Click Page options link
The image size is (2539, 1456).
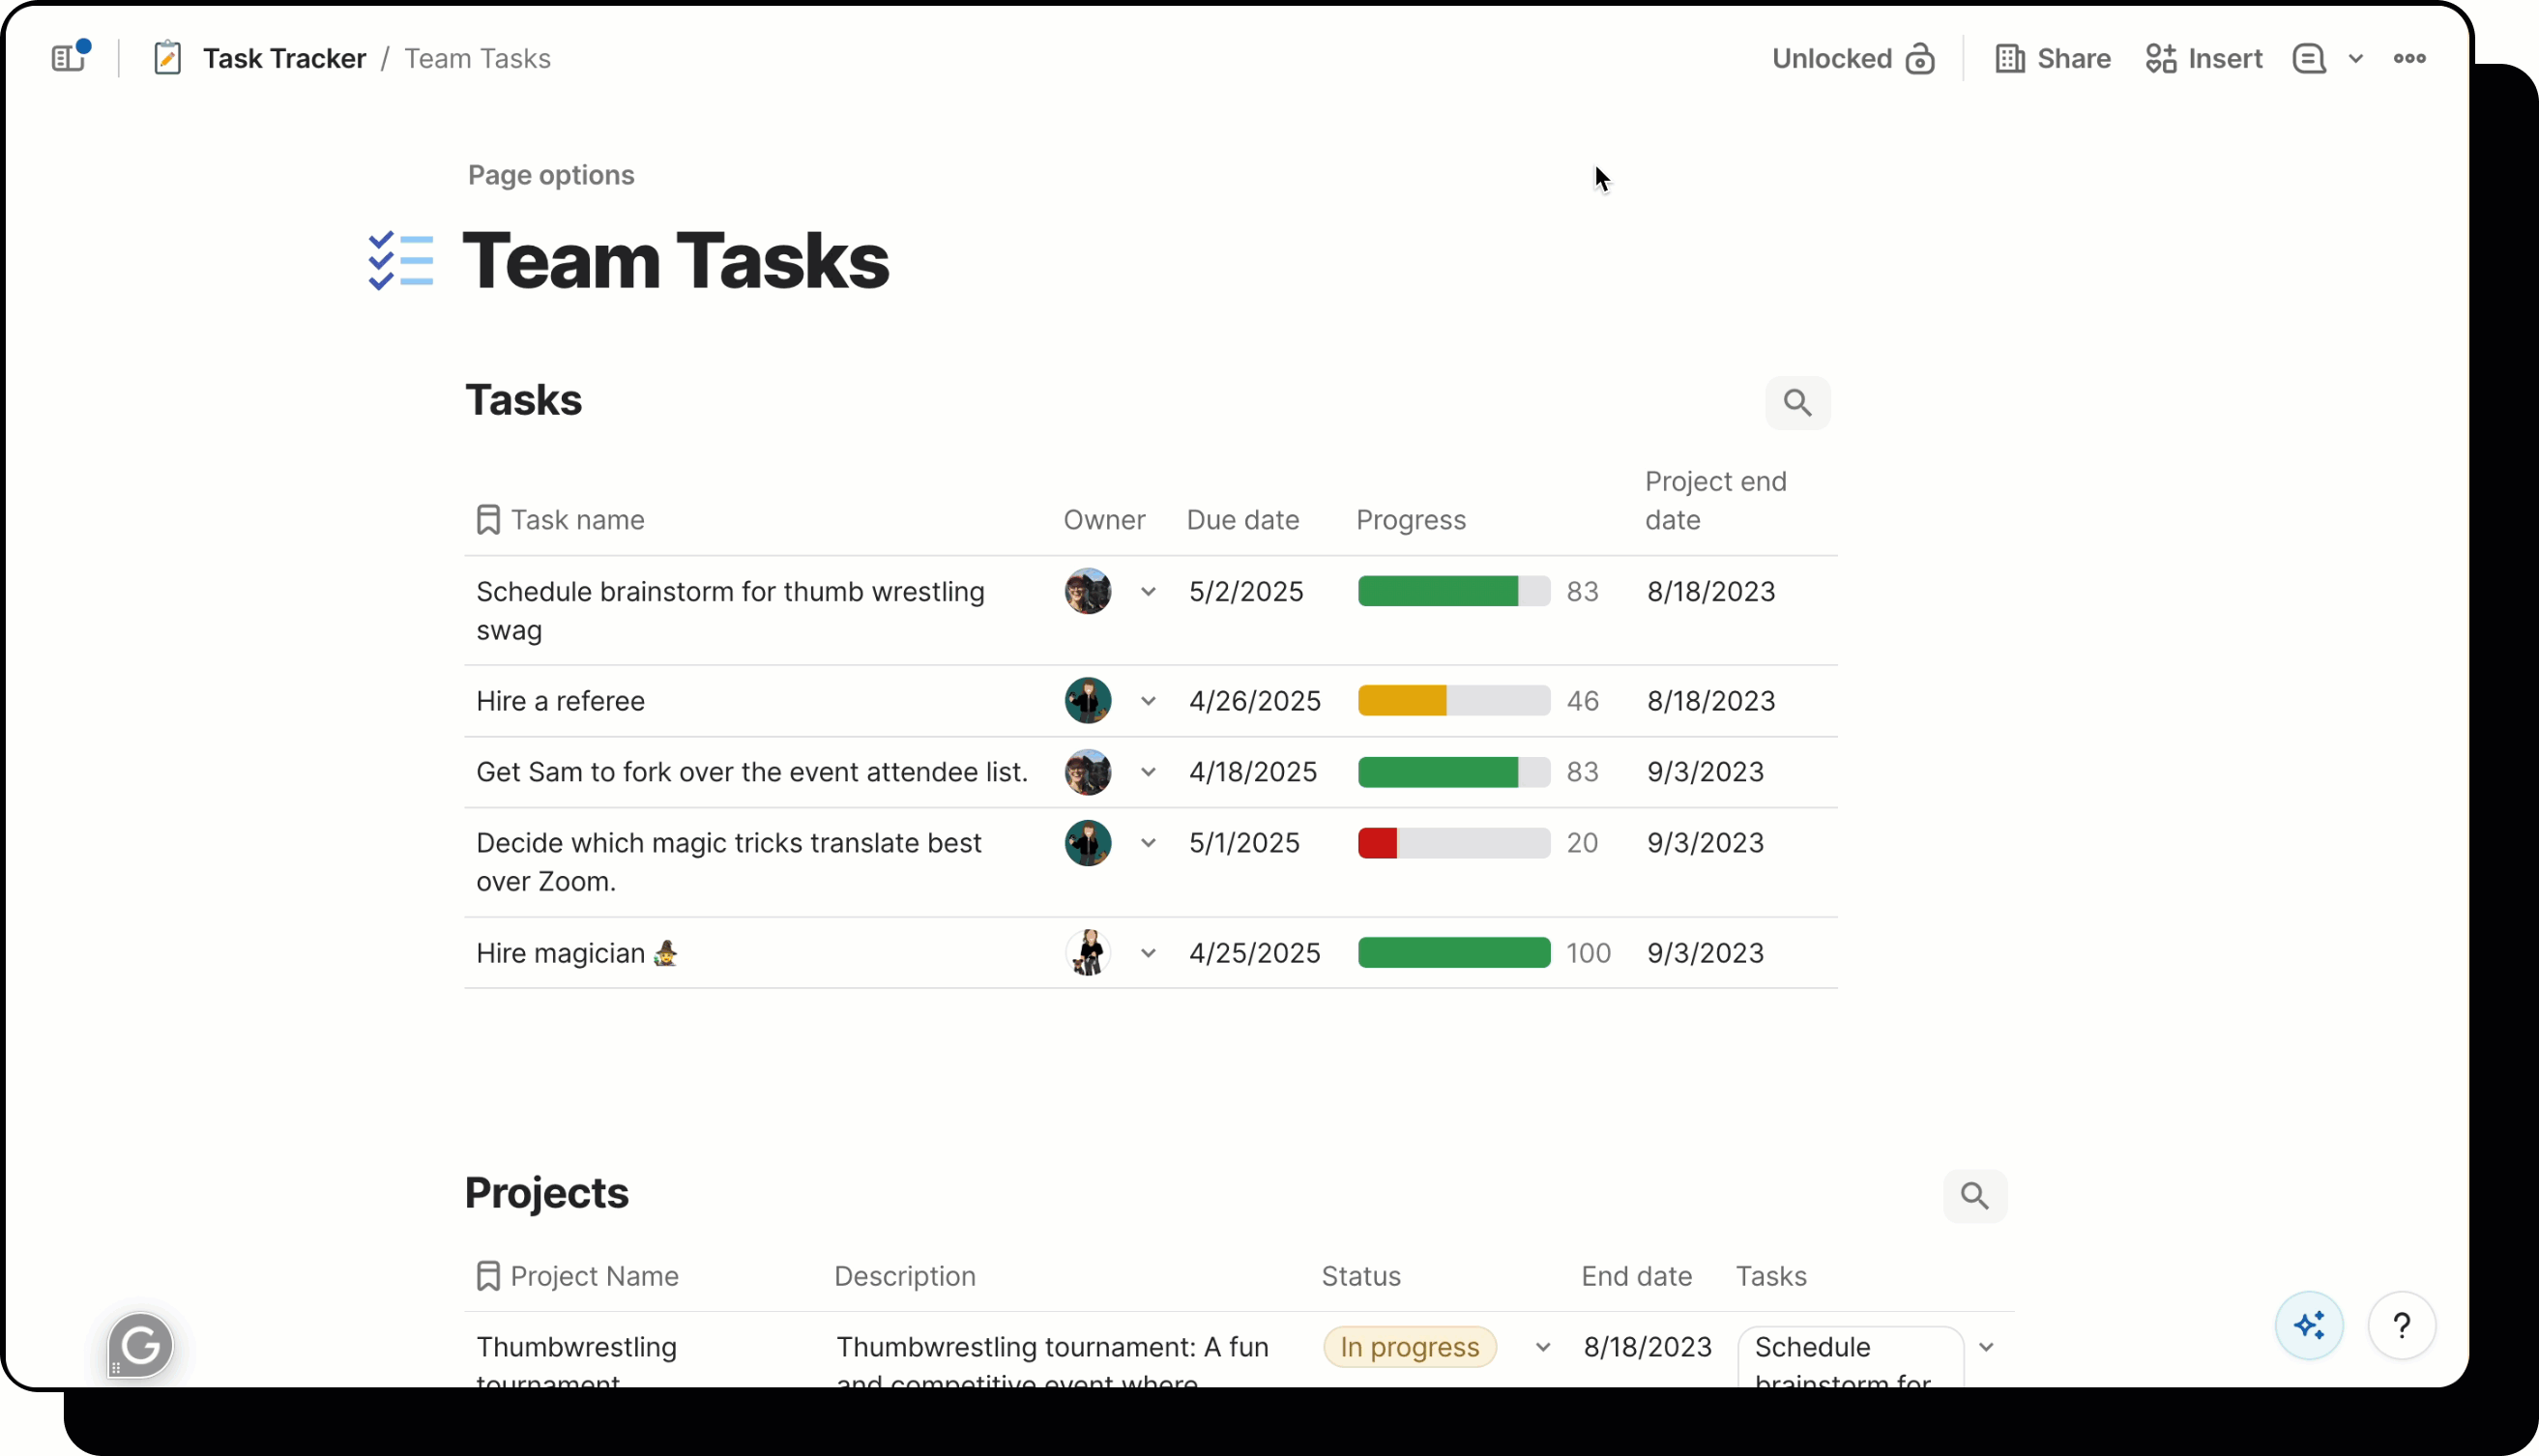coord(551,175)
